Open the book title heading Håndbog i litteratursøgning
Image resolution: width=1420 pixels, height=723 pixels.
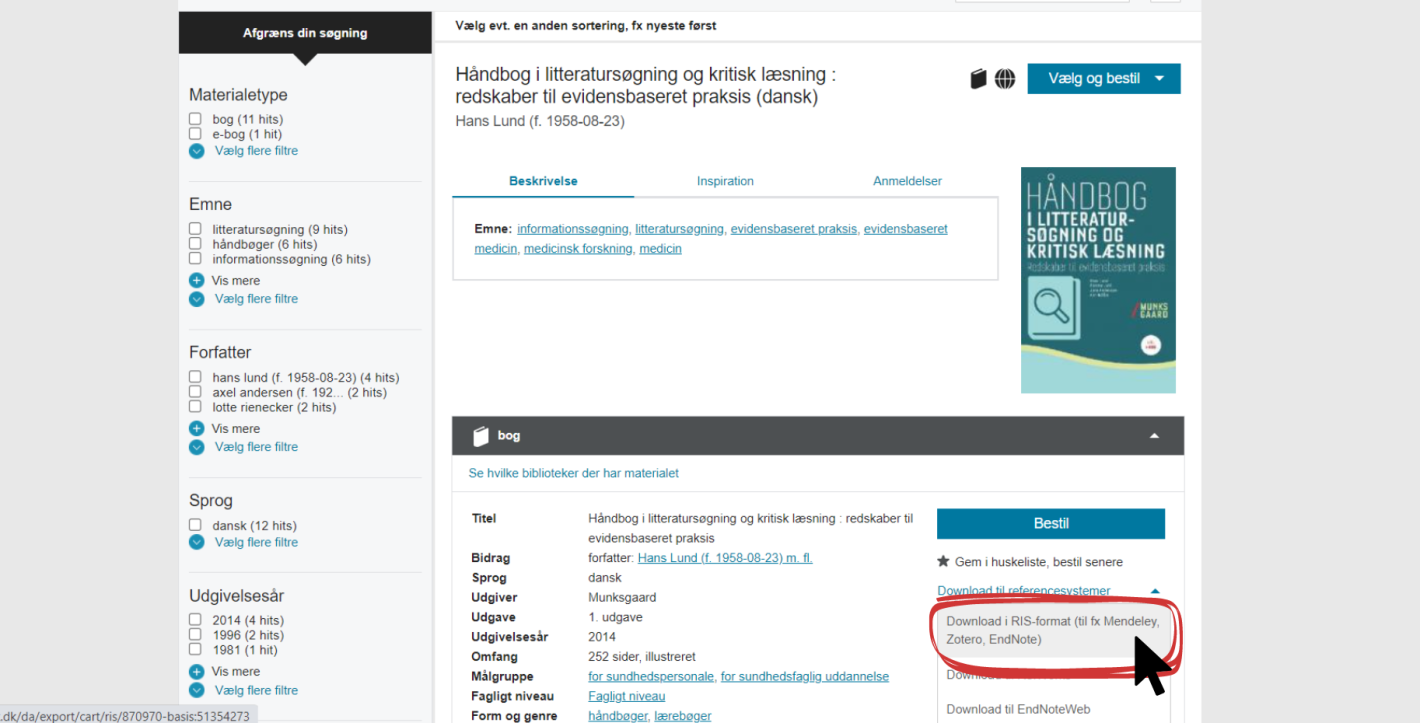coord(646,86)
